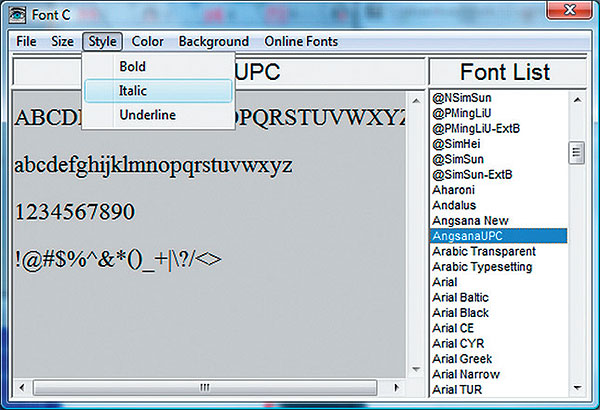Select @PMingLiU-ExtB in the font list
The height and width of the screenshot is (410, 600).
tap(498, 128)
